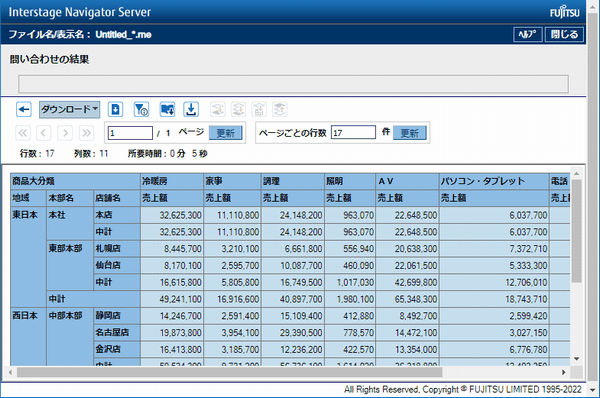Click the 店舗名 header cell
600x398 pixels.
click(x=117, y=198)
